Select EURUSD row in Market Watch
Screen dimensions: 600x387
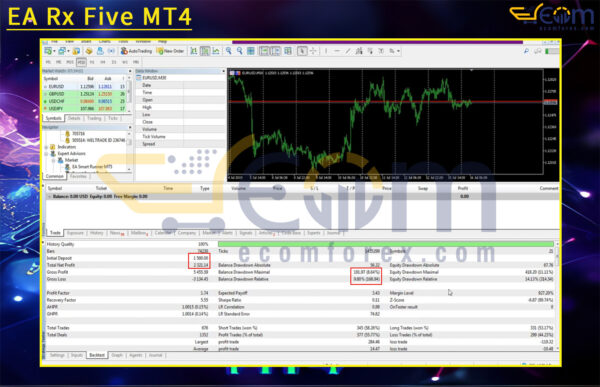[84, 87]
